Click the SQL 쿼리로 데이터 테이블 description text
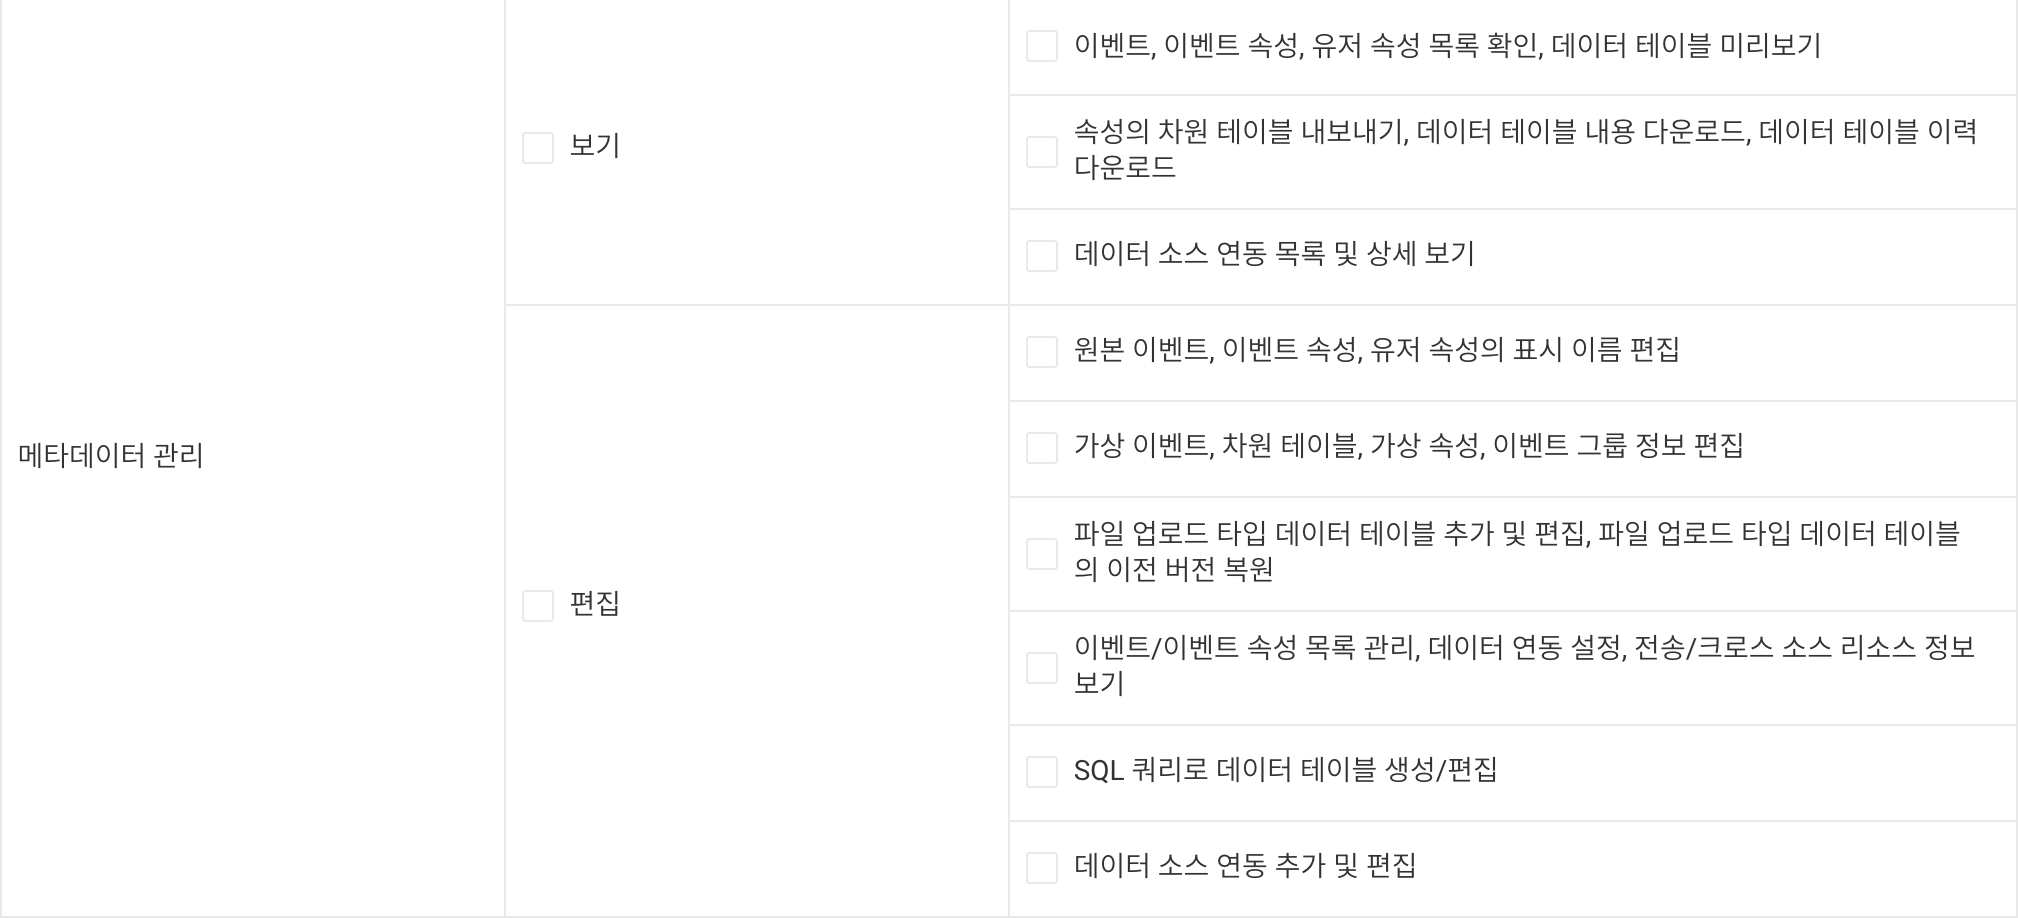This screenshot has width=2018, height=918. tap(1286, 770)
